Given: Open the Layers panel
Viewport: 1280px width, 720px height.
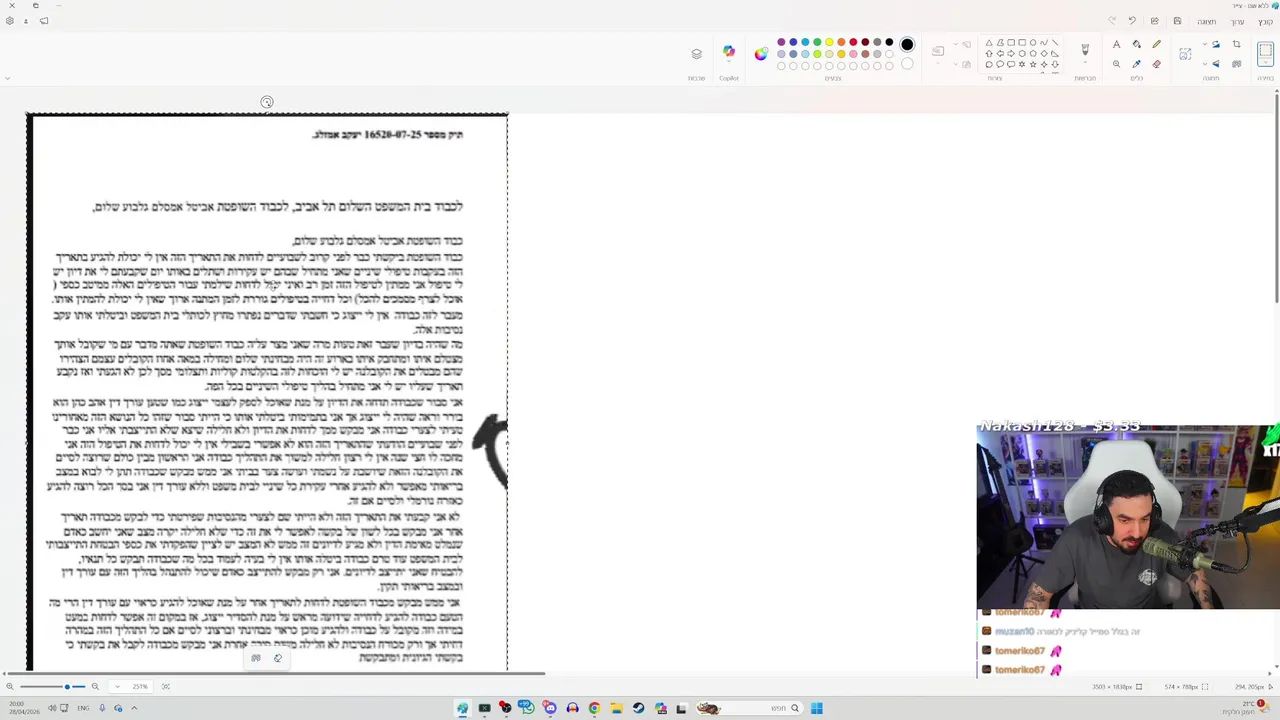Looking at the screenshot, I should pyautogui.click(x=697, y=53).
